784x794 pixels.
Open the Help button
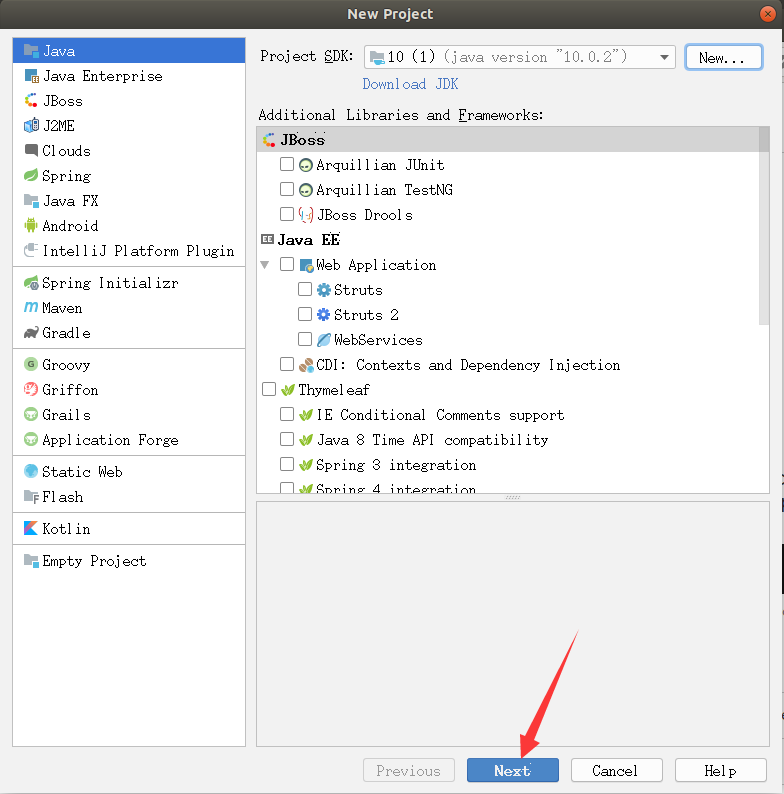[x=720, y=770]
